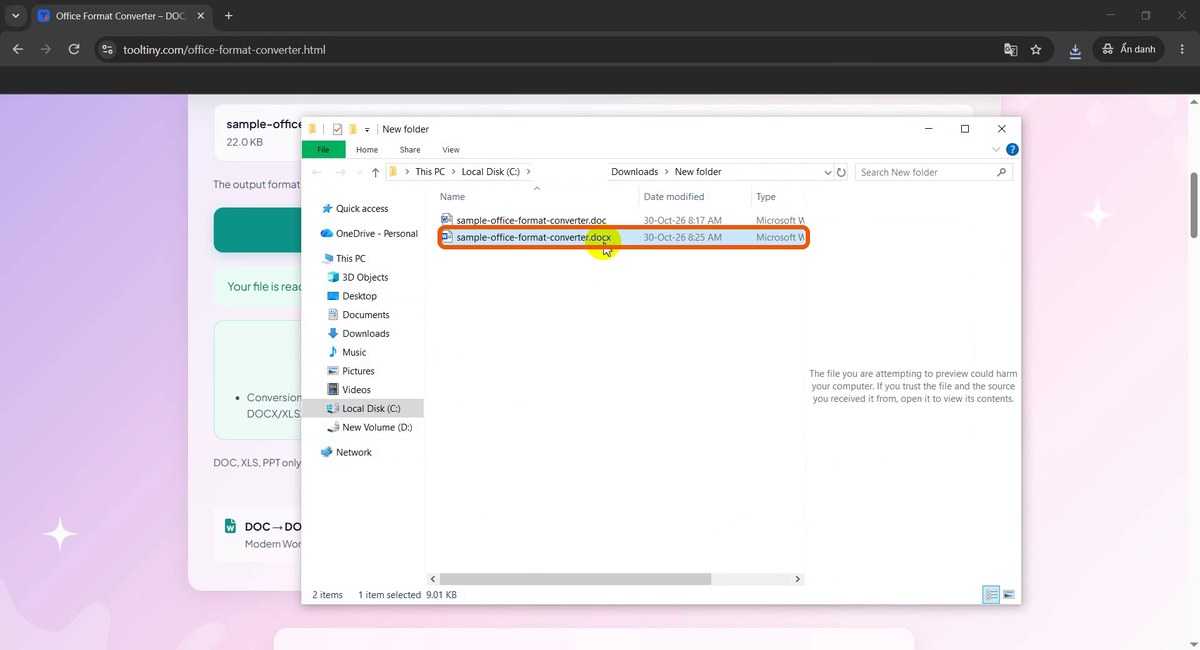Open a new Chrome tab
Image resolution: width=1200 pixels, height=650 pixels.
click(228, 16)
